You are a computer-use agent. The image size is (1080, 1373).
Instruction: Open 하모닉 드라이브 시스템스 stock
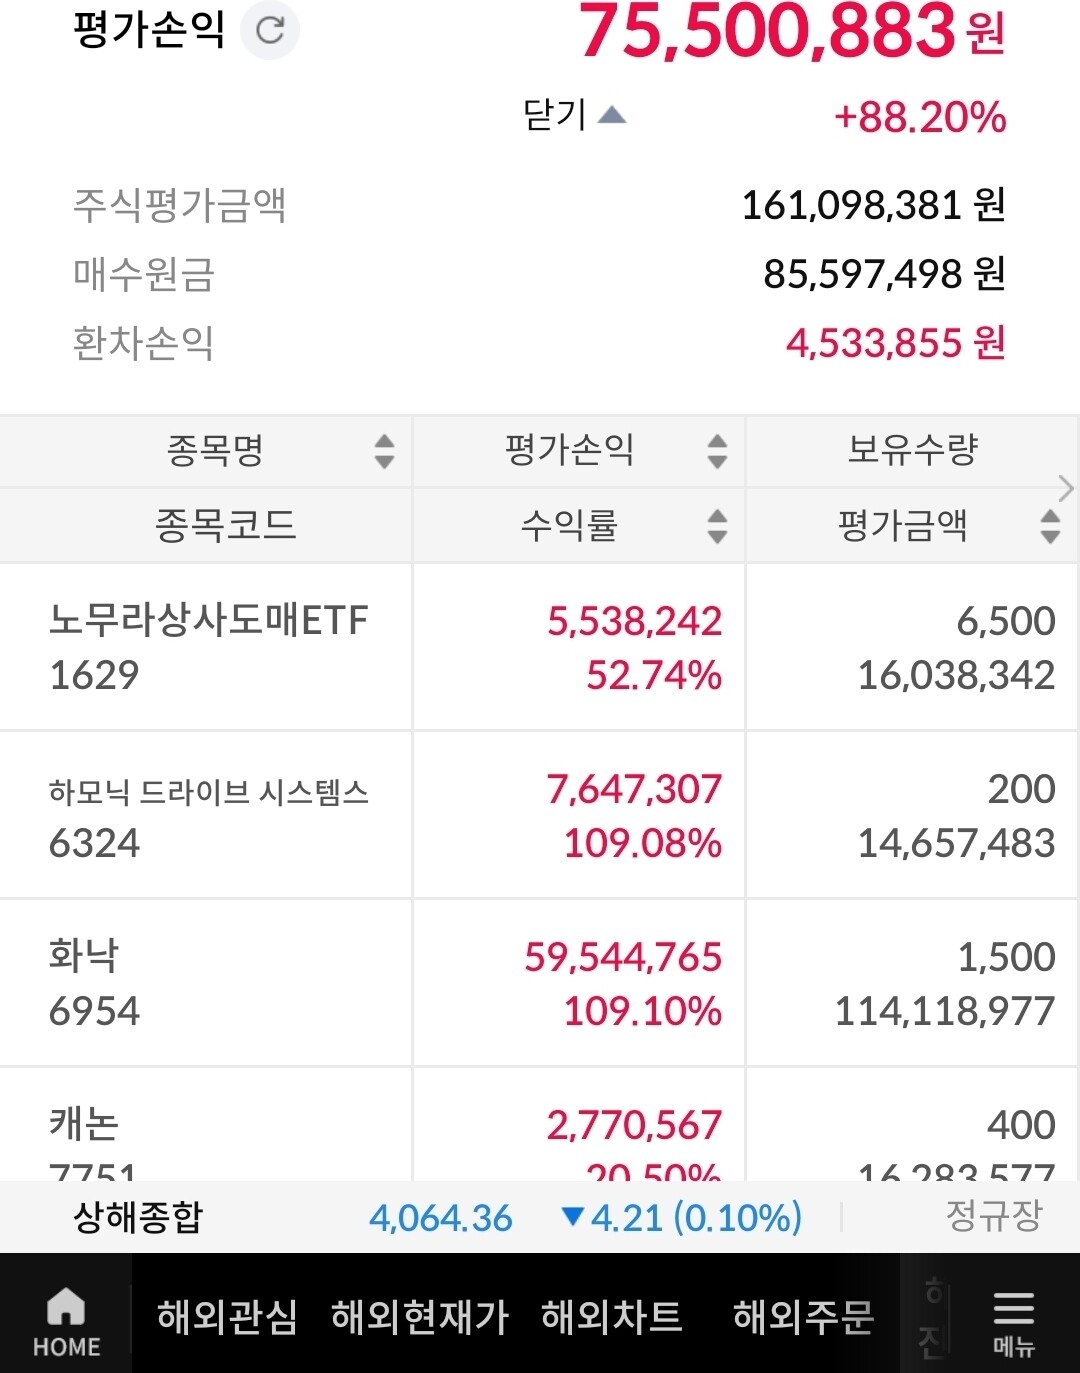pyautogui.click(x=539, y=815)
